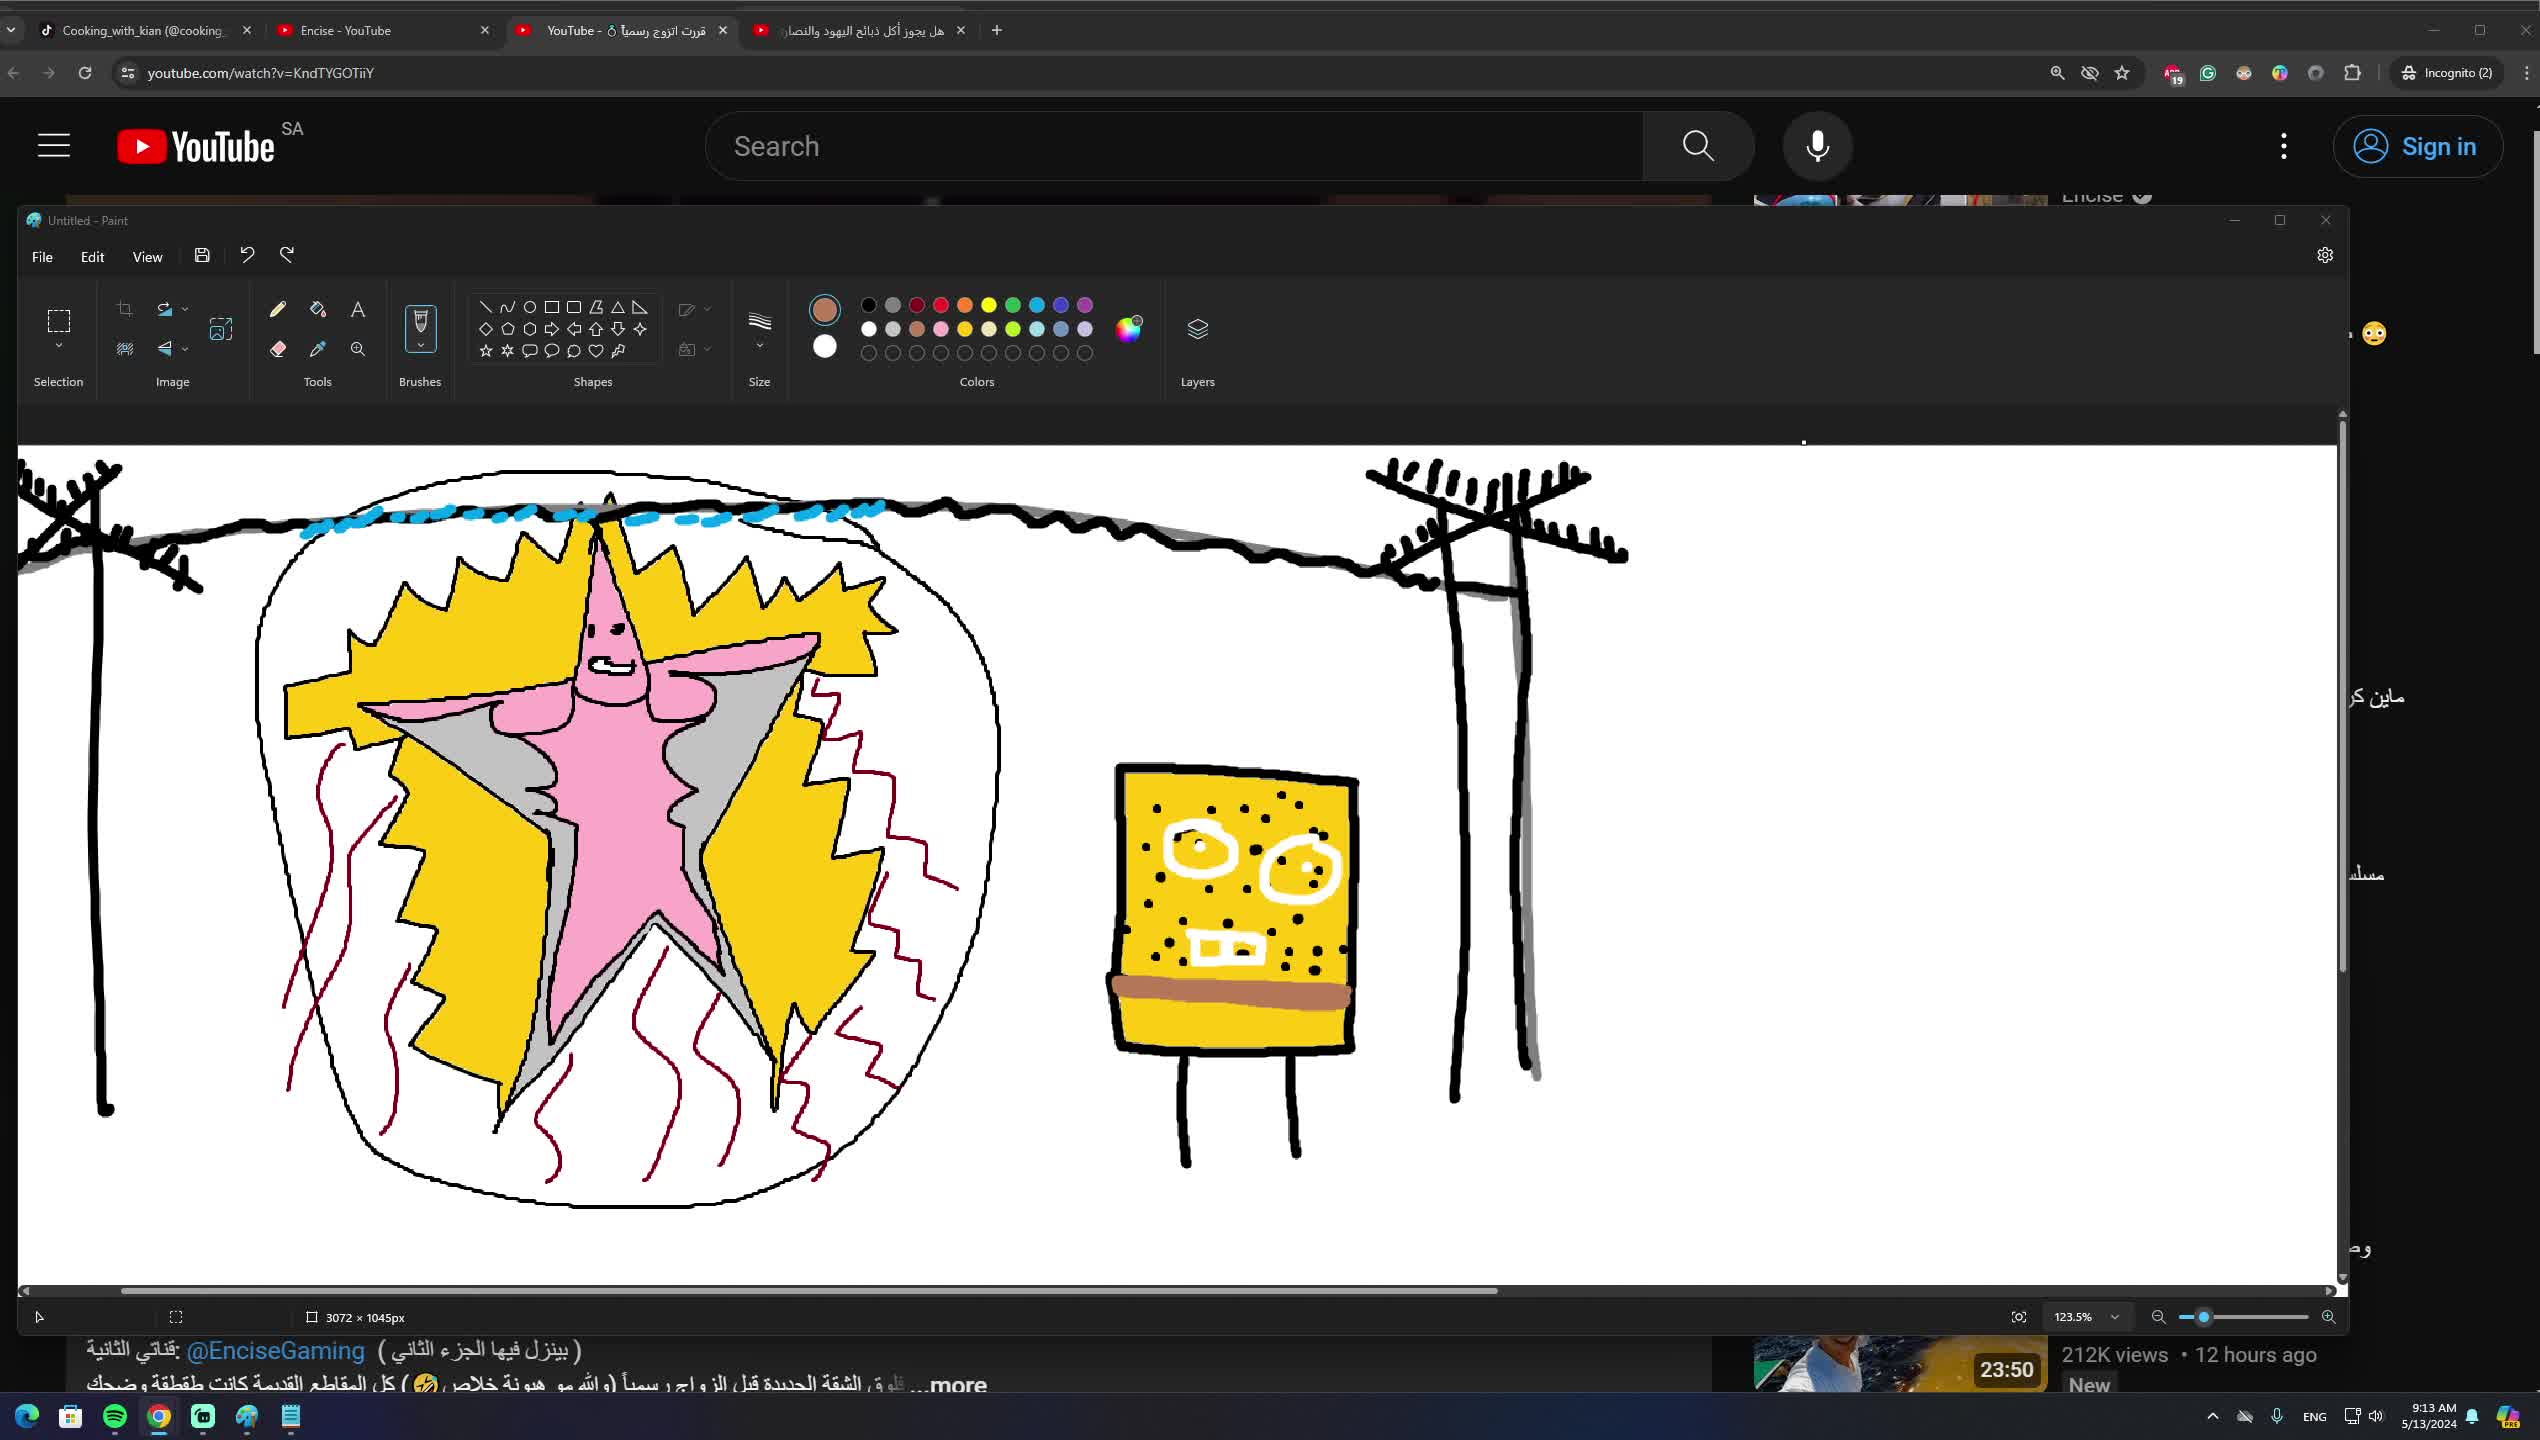
Task: Select the Five-point star shape
Action: [x=486, y=351]
